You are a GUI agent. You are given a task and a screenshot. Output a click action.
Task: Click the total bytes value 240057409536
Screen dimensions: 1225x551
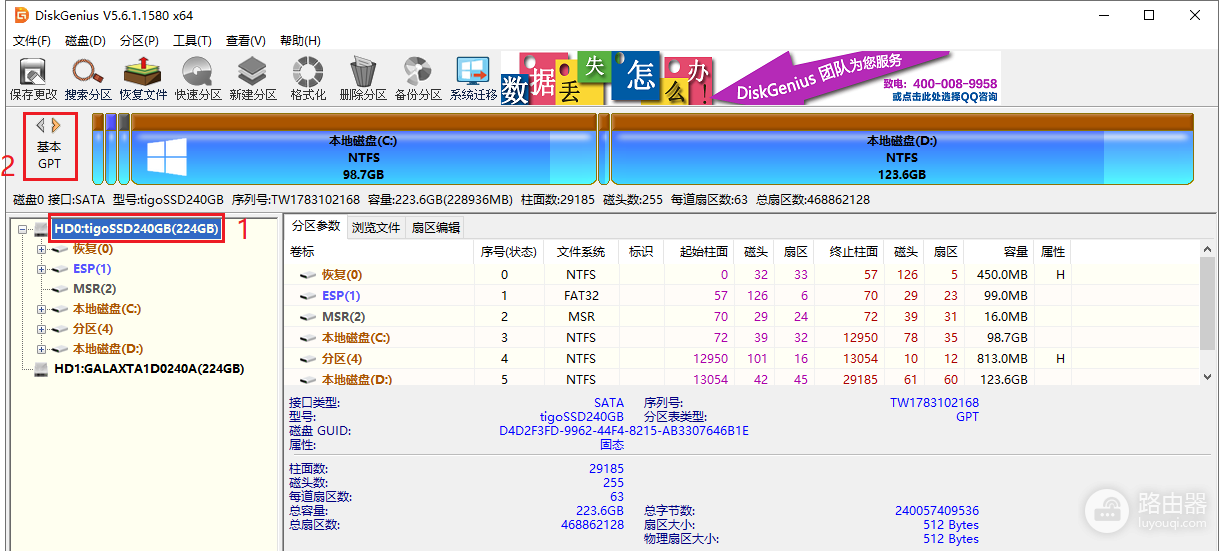coord(937,511)
